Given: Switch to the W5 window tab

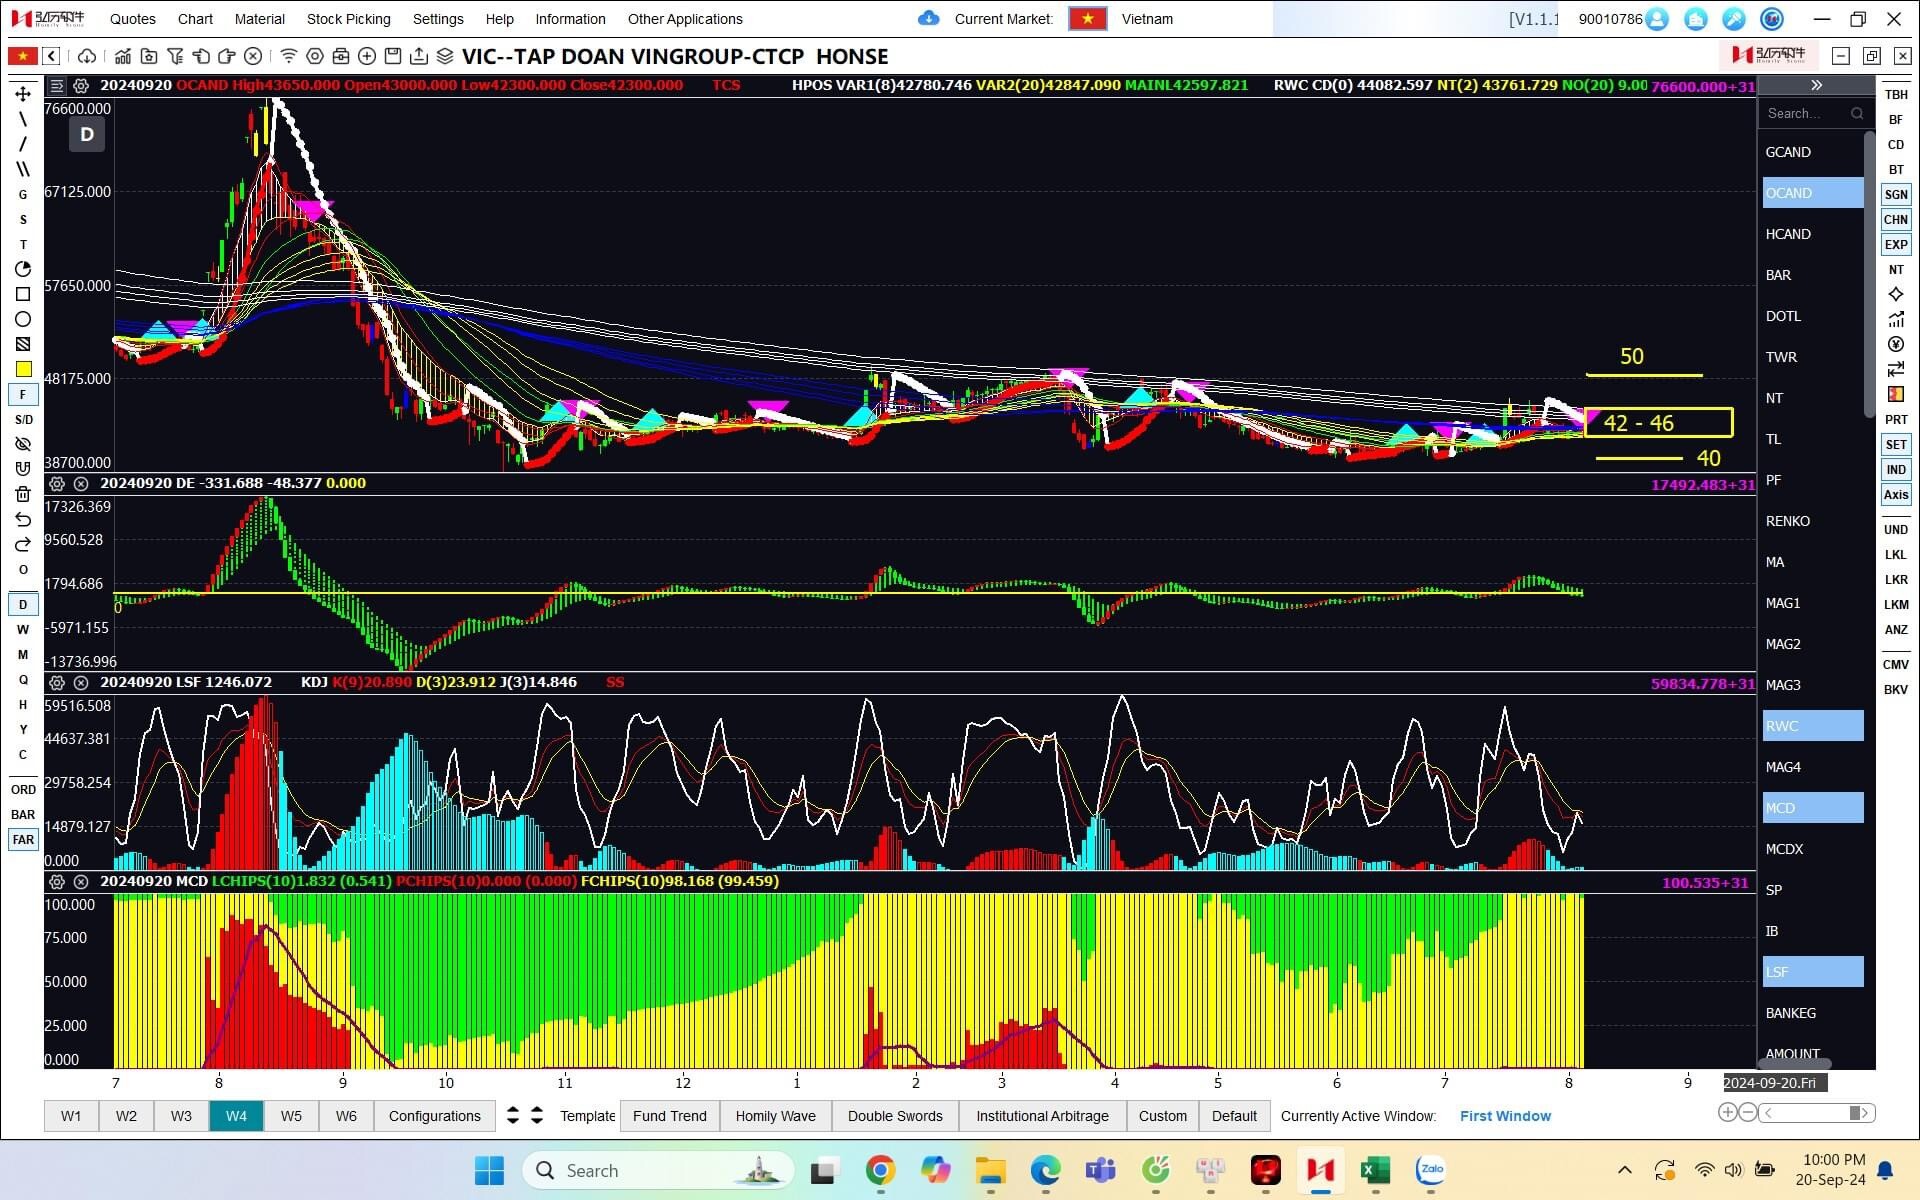Looking at the screenshot, I should (x=291, y=1116).
